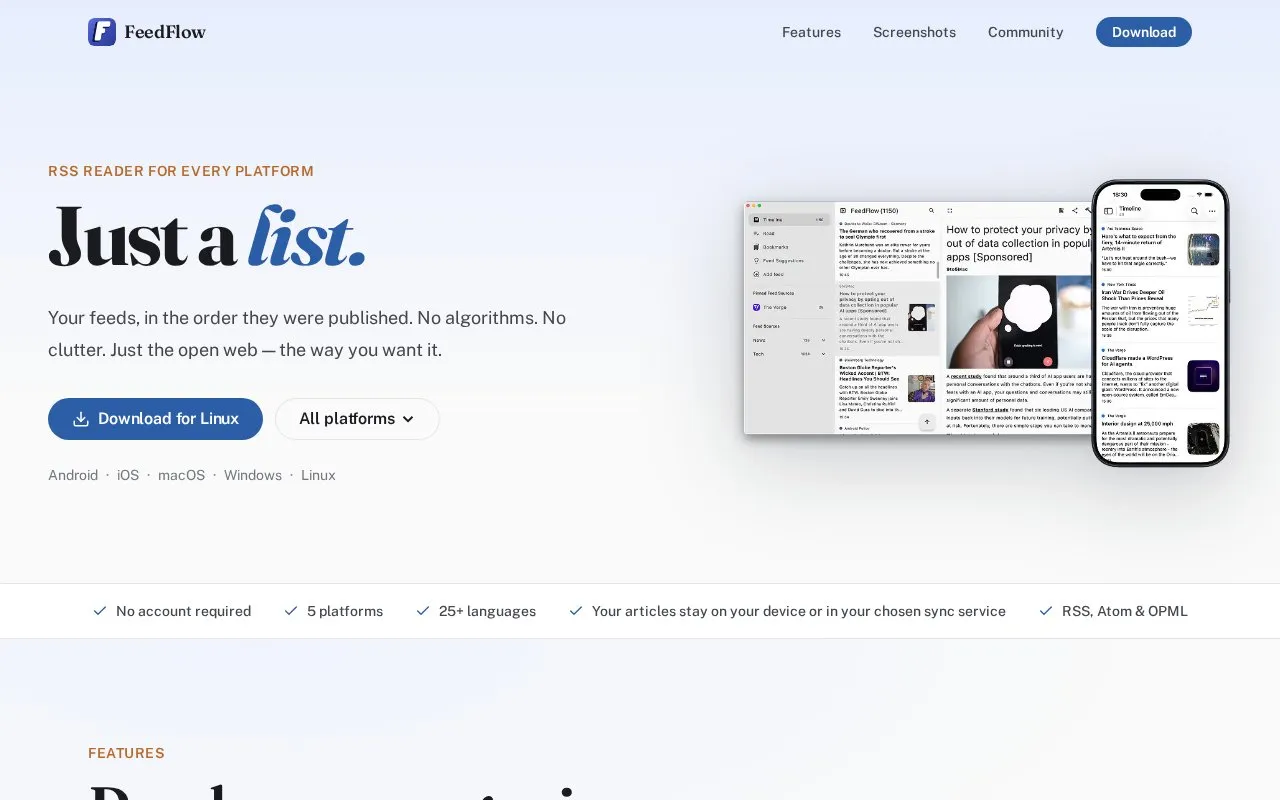The height and width of the screenshot is (800, 1280).
Task: Click the FeedFlow logo icon
Action: tap(102, 32)
